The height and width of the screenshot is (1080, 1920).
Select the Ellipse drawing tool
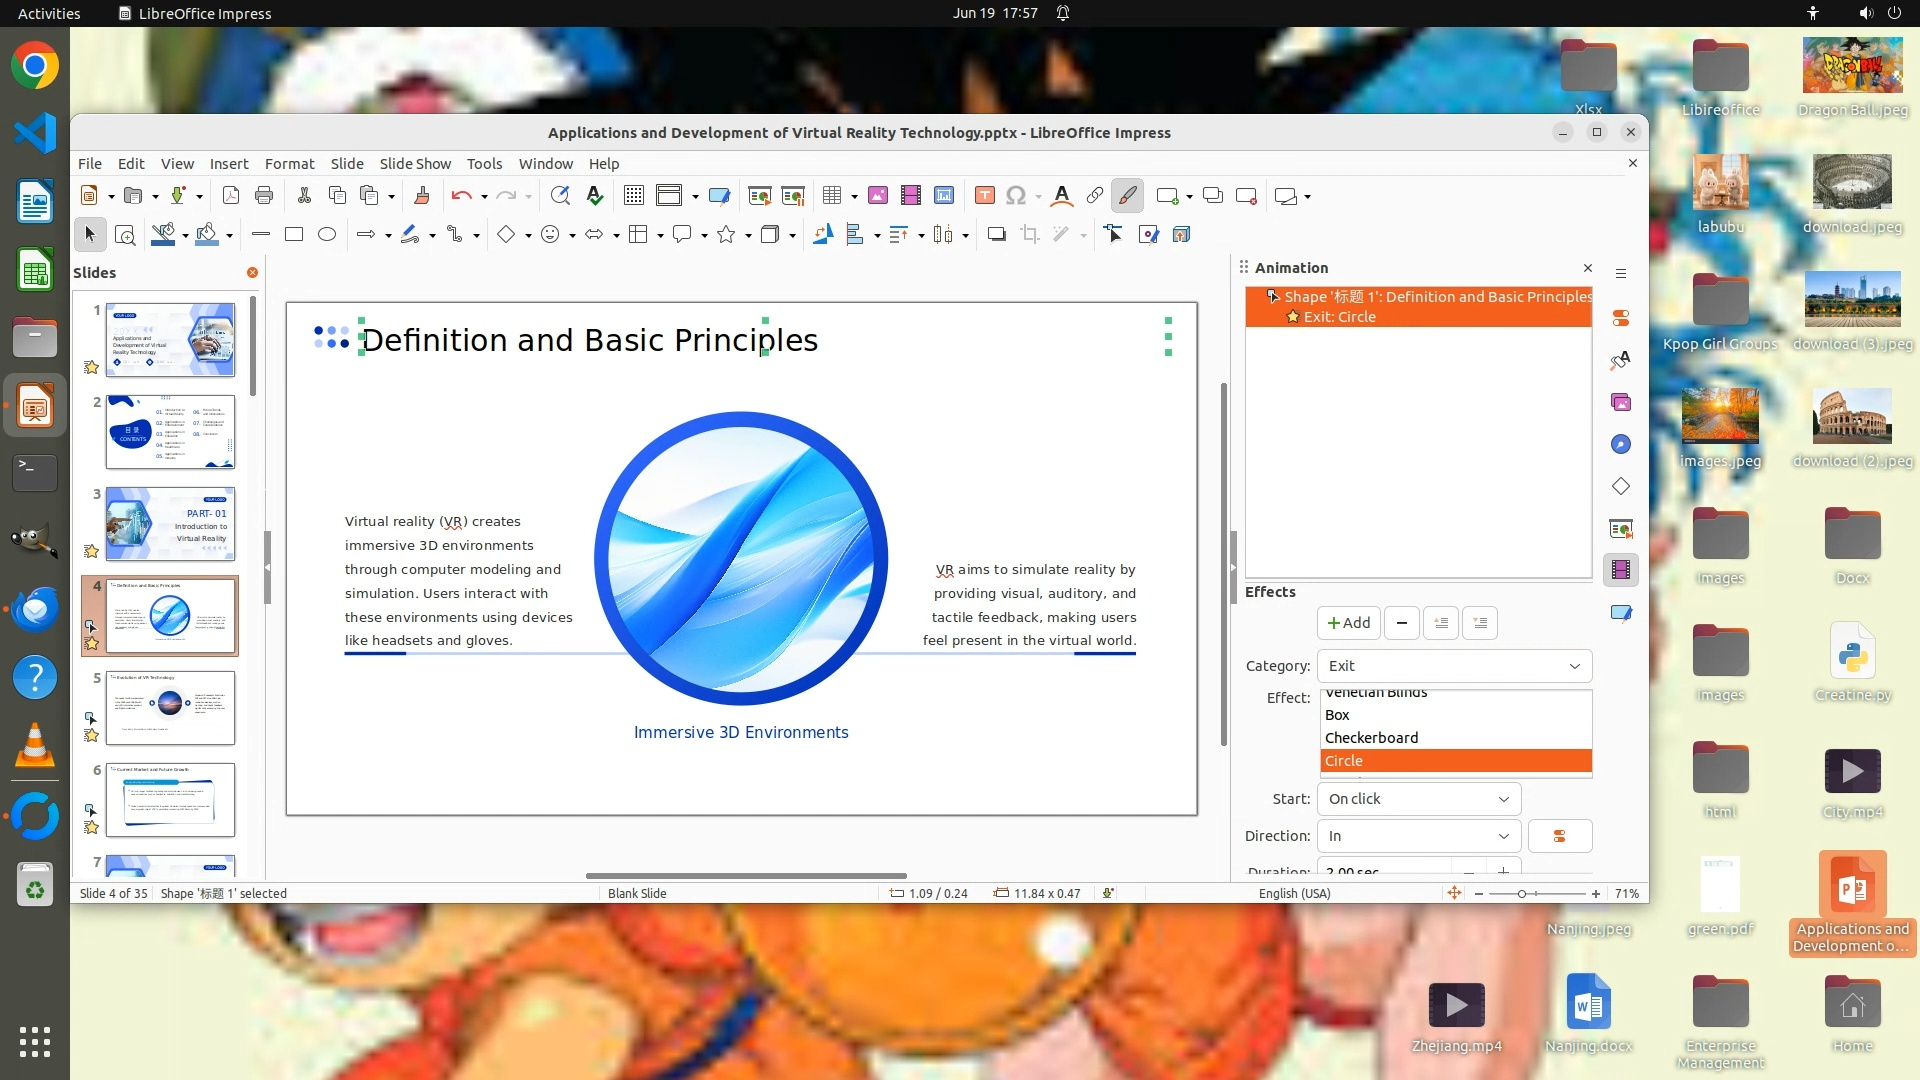pos(327,234)
